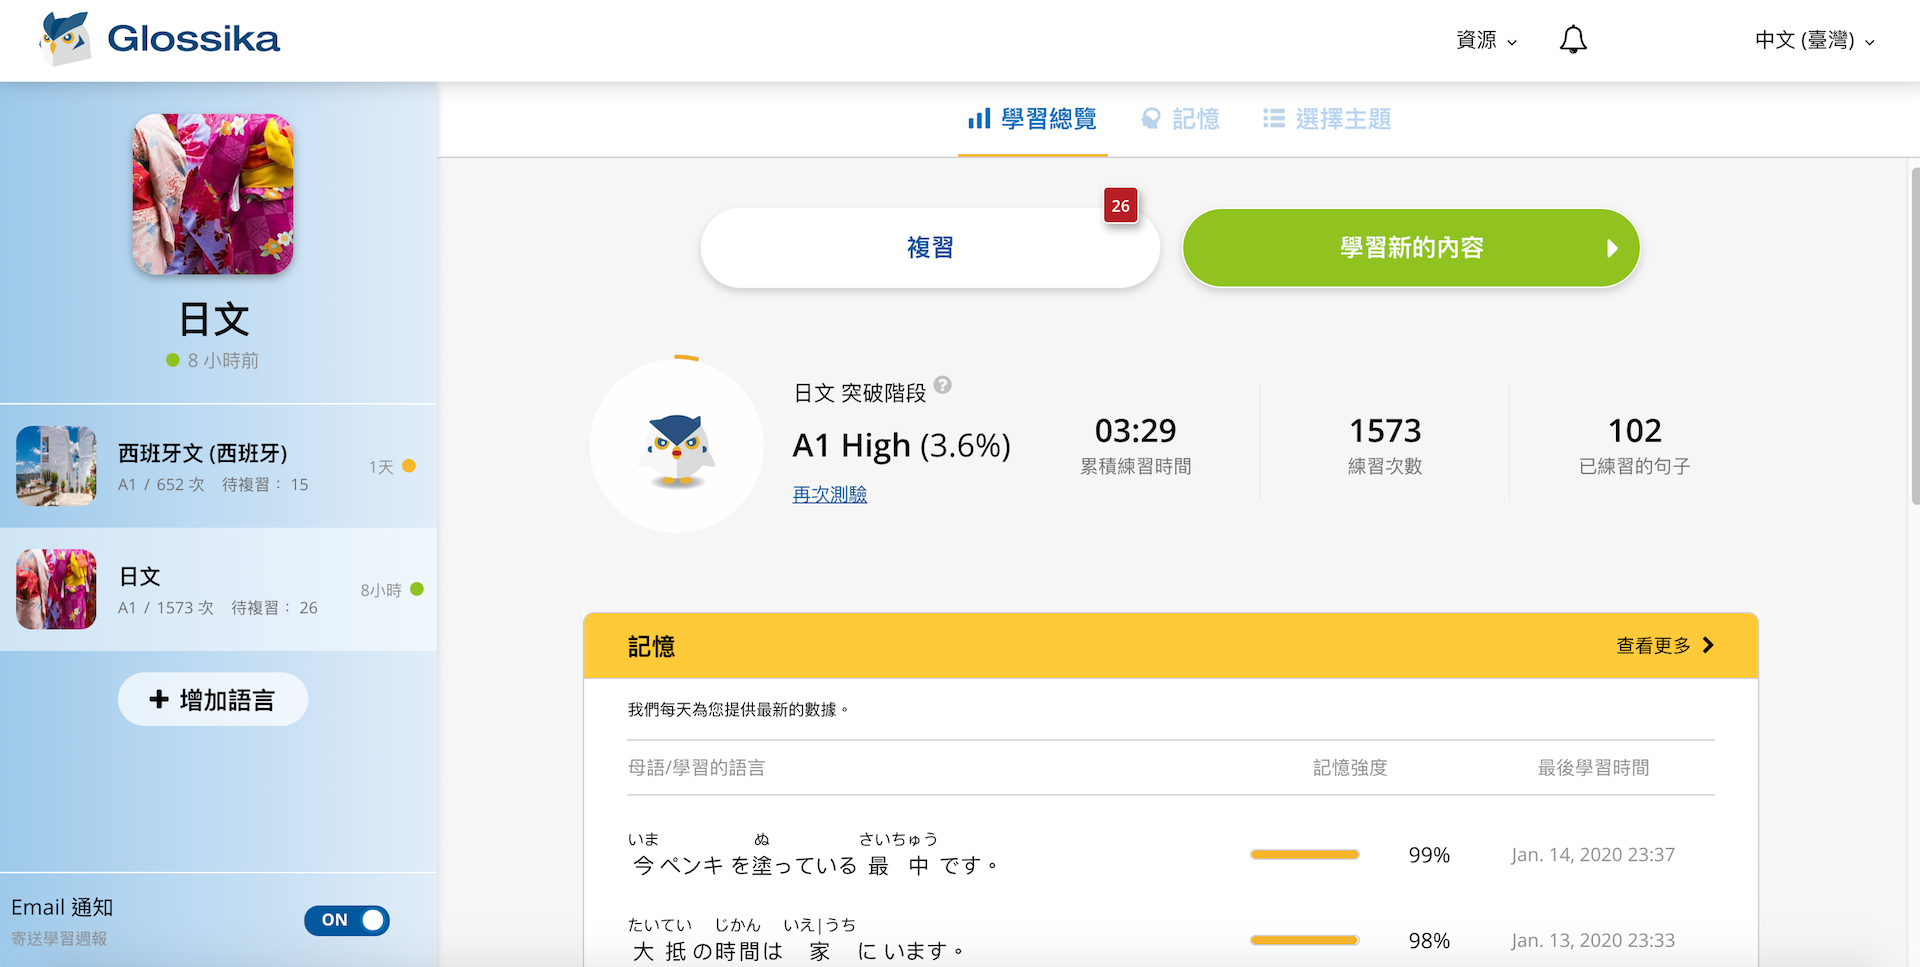Open 查看更多 in the 記憶 panel
The image size is (1920, 967).
[x=1665, y=646]
